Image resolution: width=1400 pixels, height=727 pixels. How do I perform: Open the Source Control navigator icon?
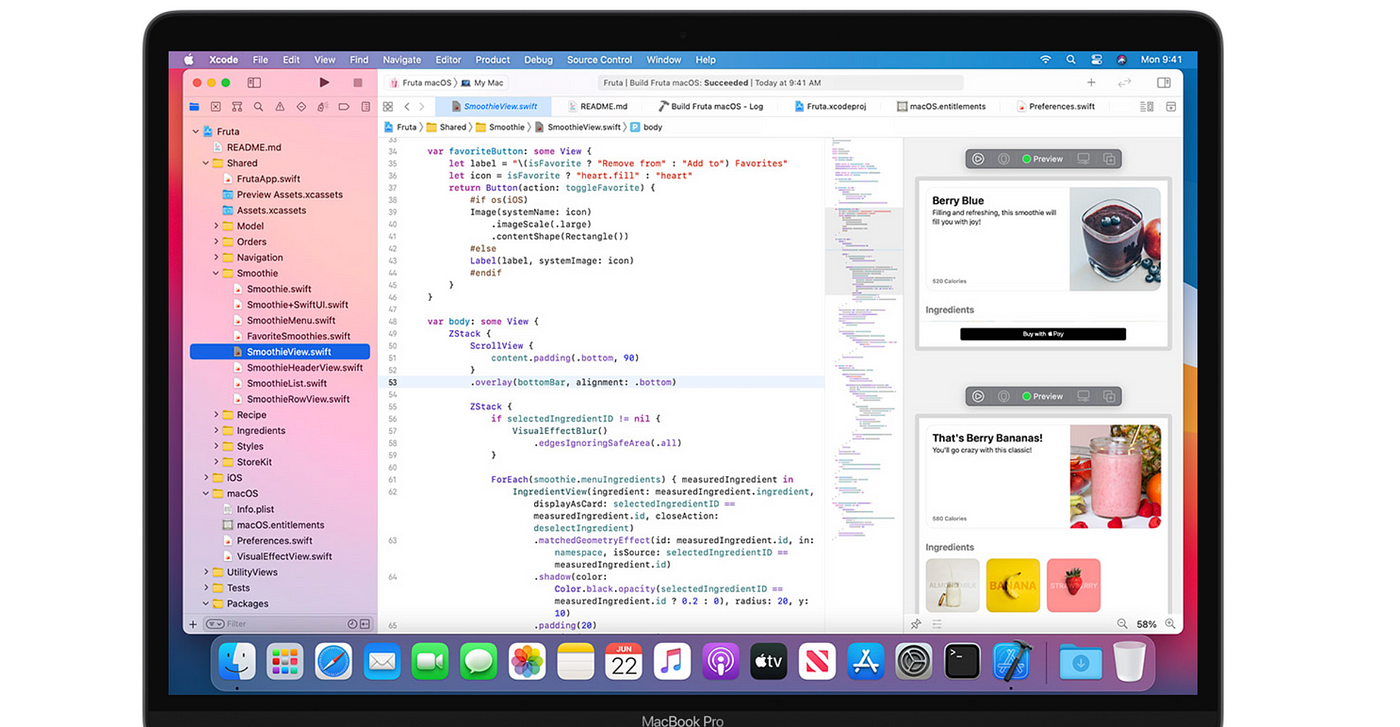tap(215, 107)
